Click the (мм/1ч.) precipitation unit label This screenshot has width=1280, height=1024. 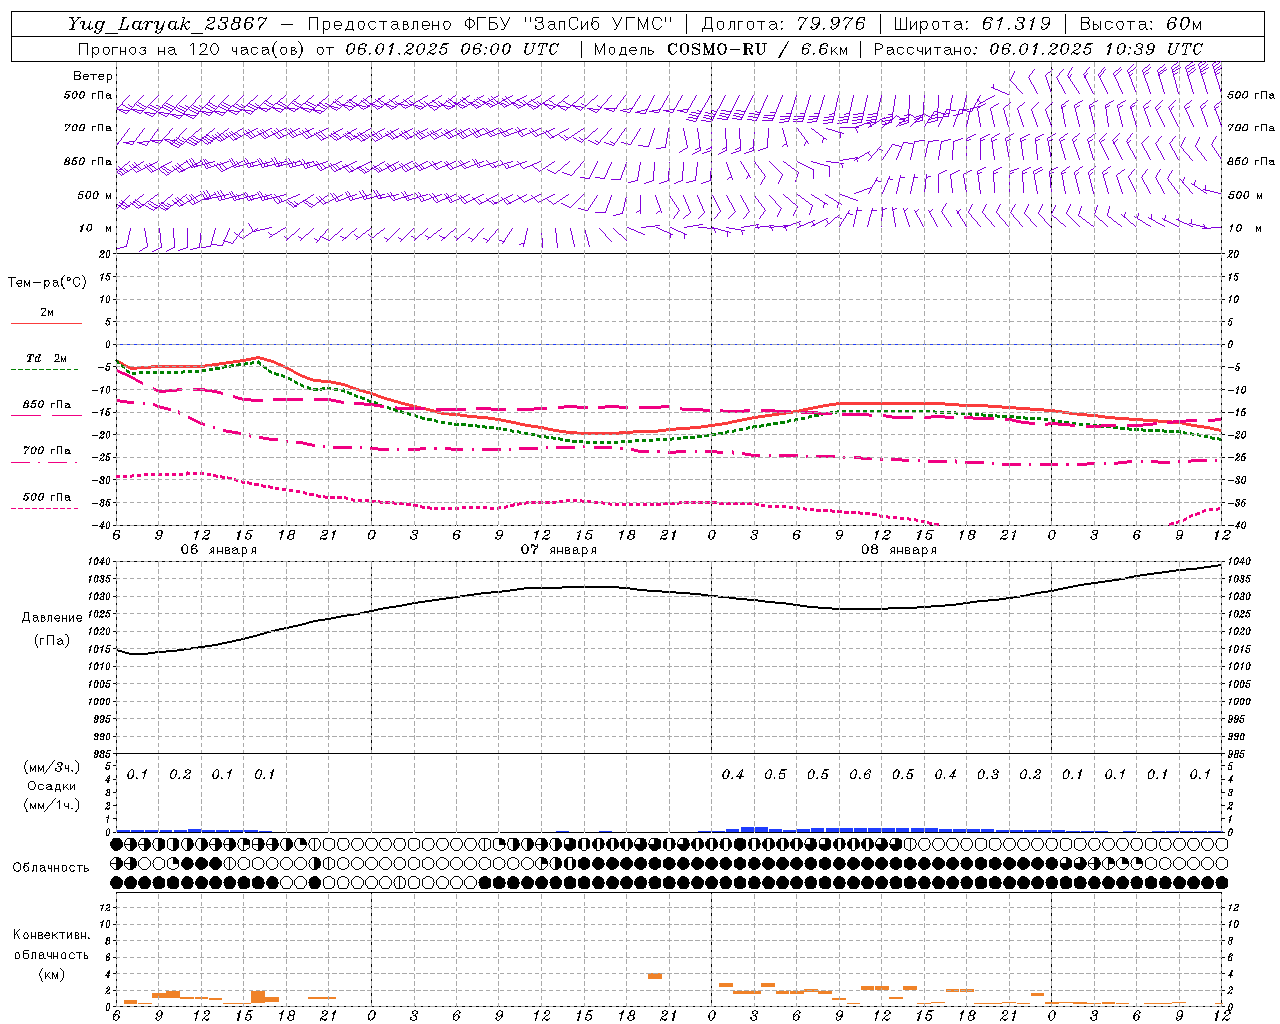coord(52,805)
